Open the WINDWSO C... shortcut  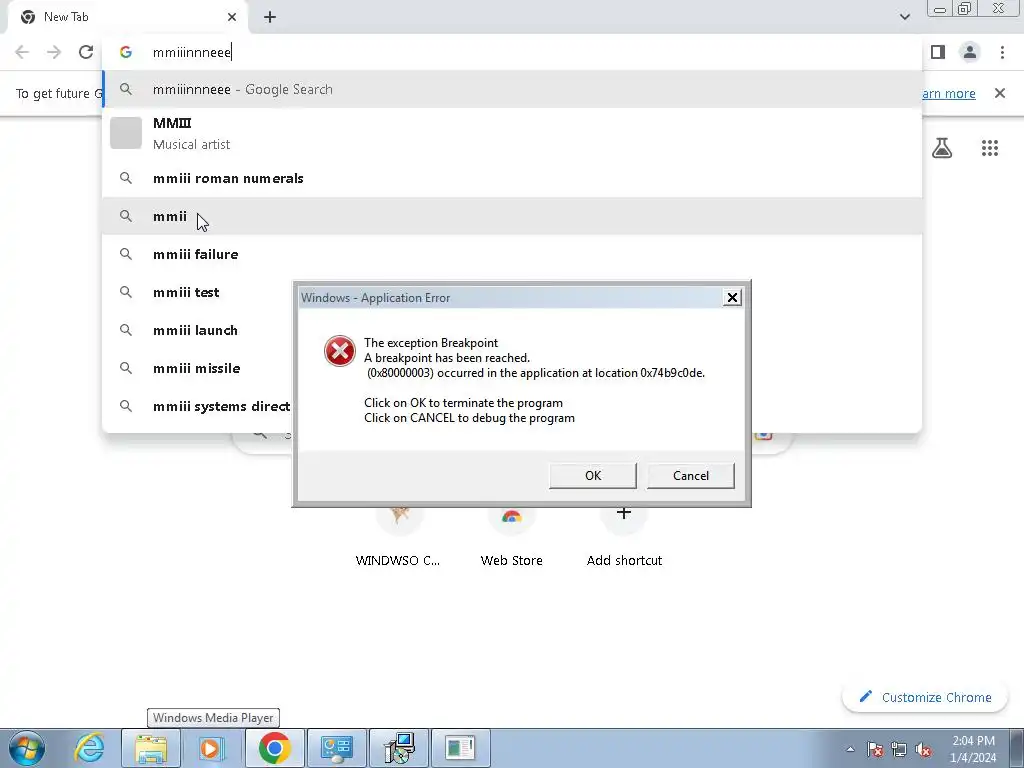click(398, 536)
